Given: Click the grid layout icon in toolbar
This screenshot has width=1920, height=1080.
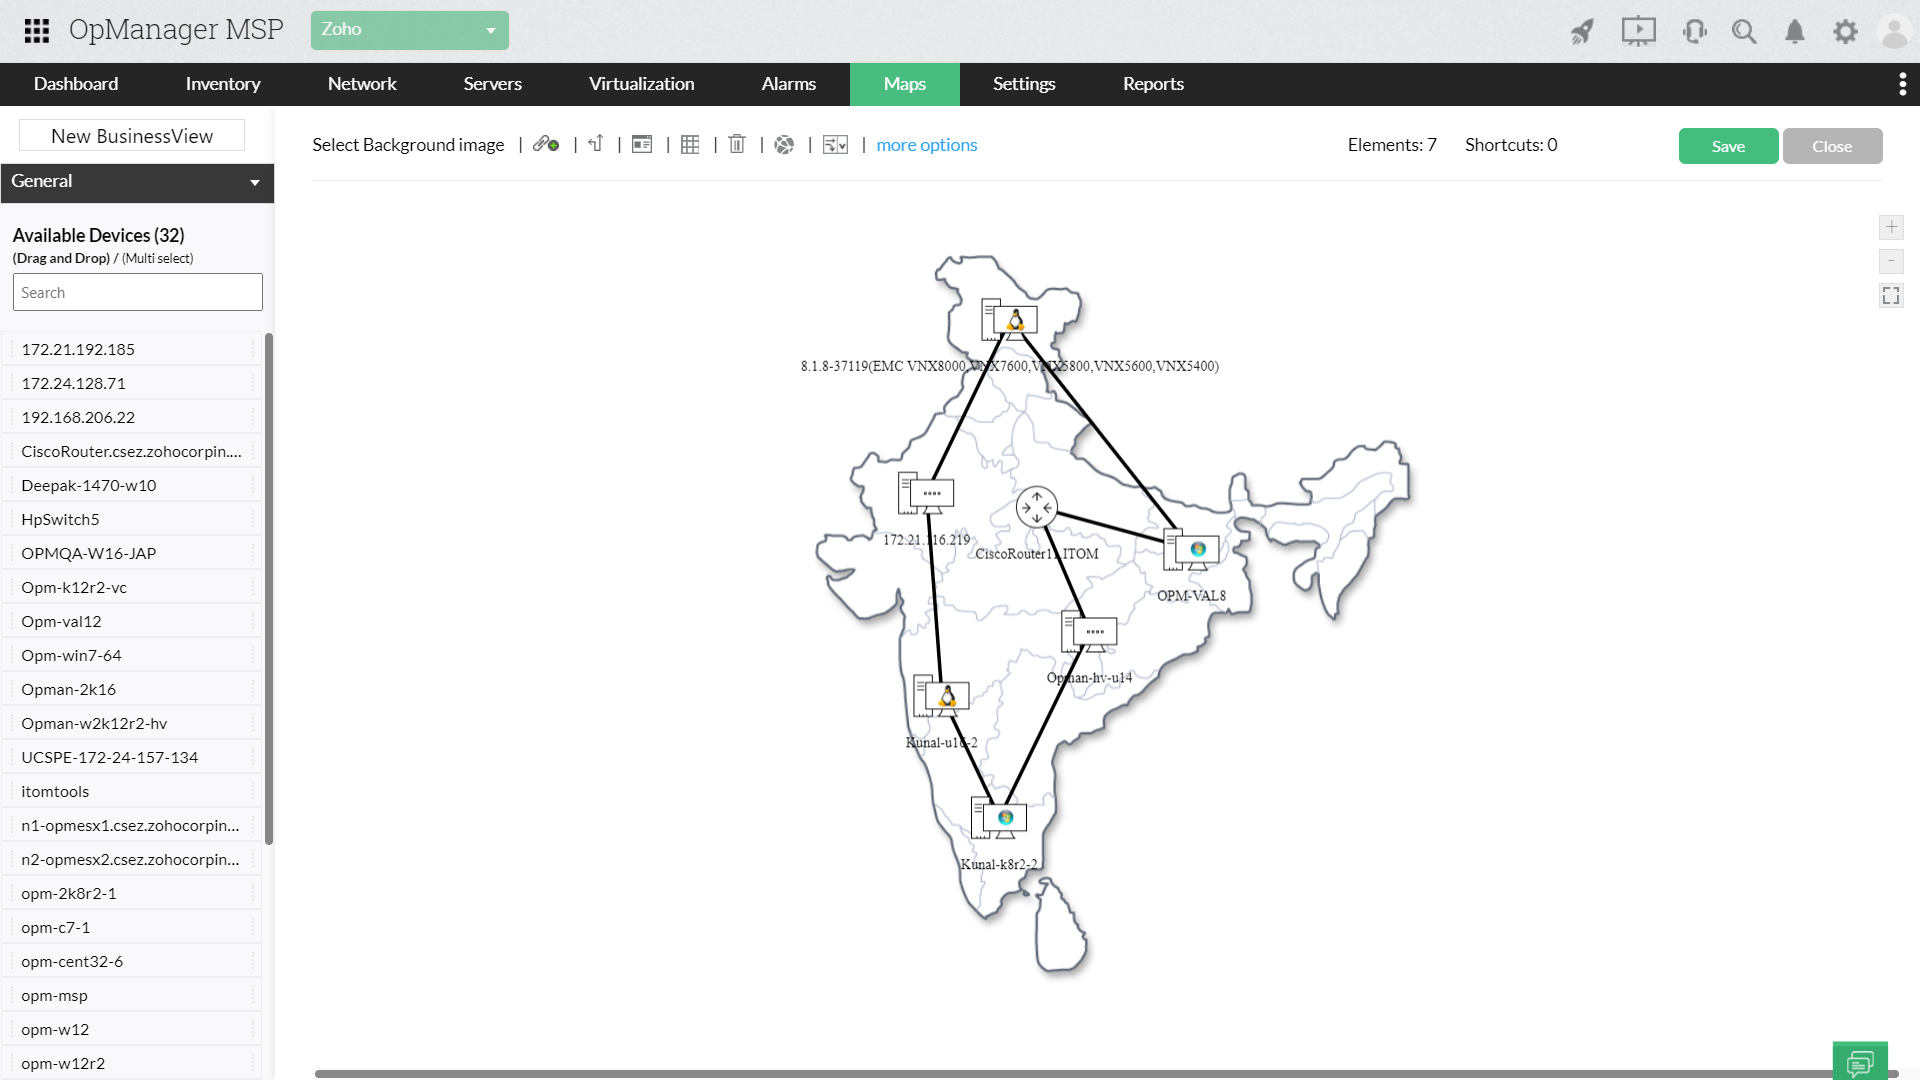Looking at the screenshot, I should tap(690, 145).
